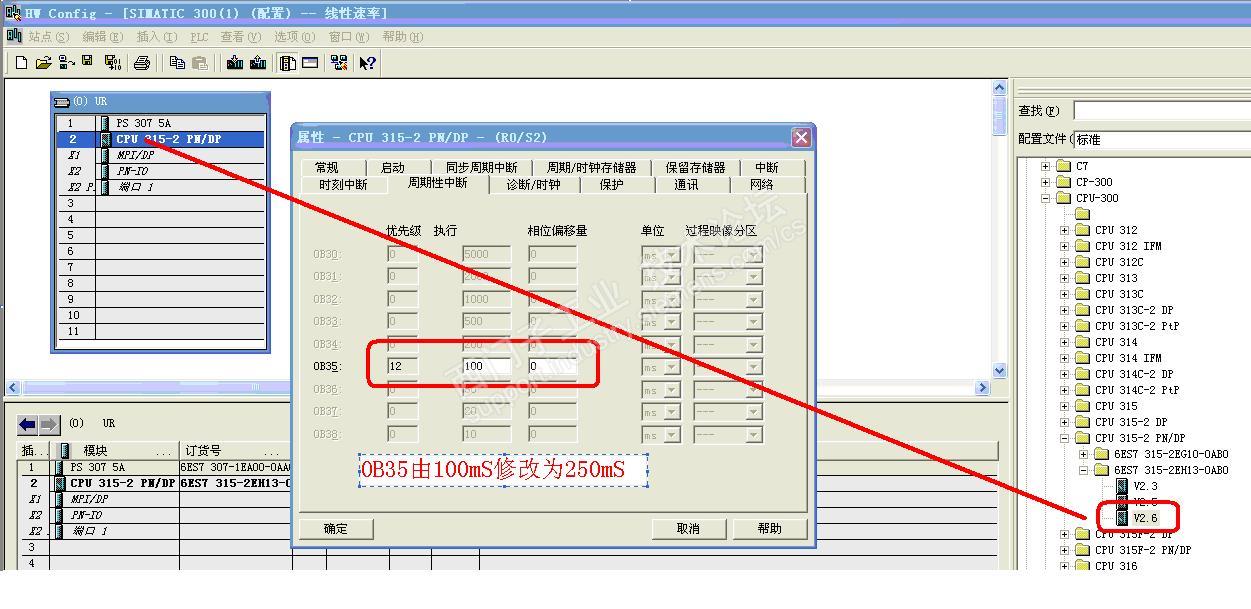Open the 选项 menu
The height and width of the screenshot is (609, 1251).
294,37
